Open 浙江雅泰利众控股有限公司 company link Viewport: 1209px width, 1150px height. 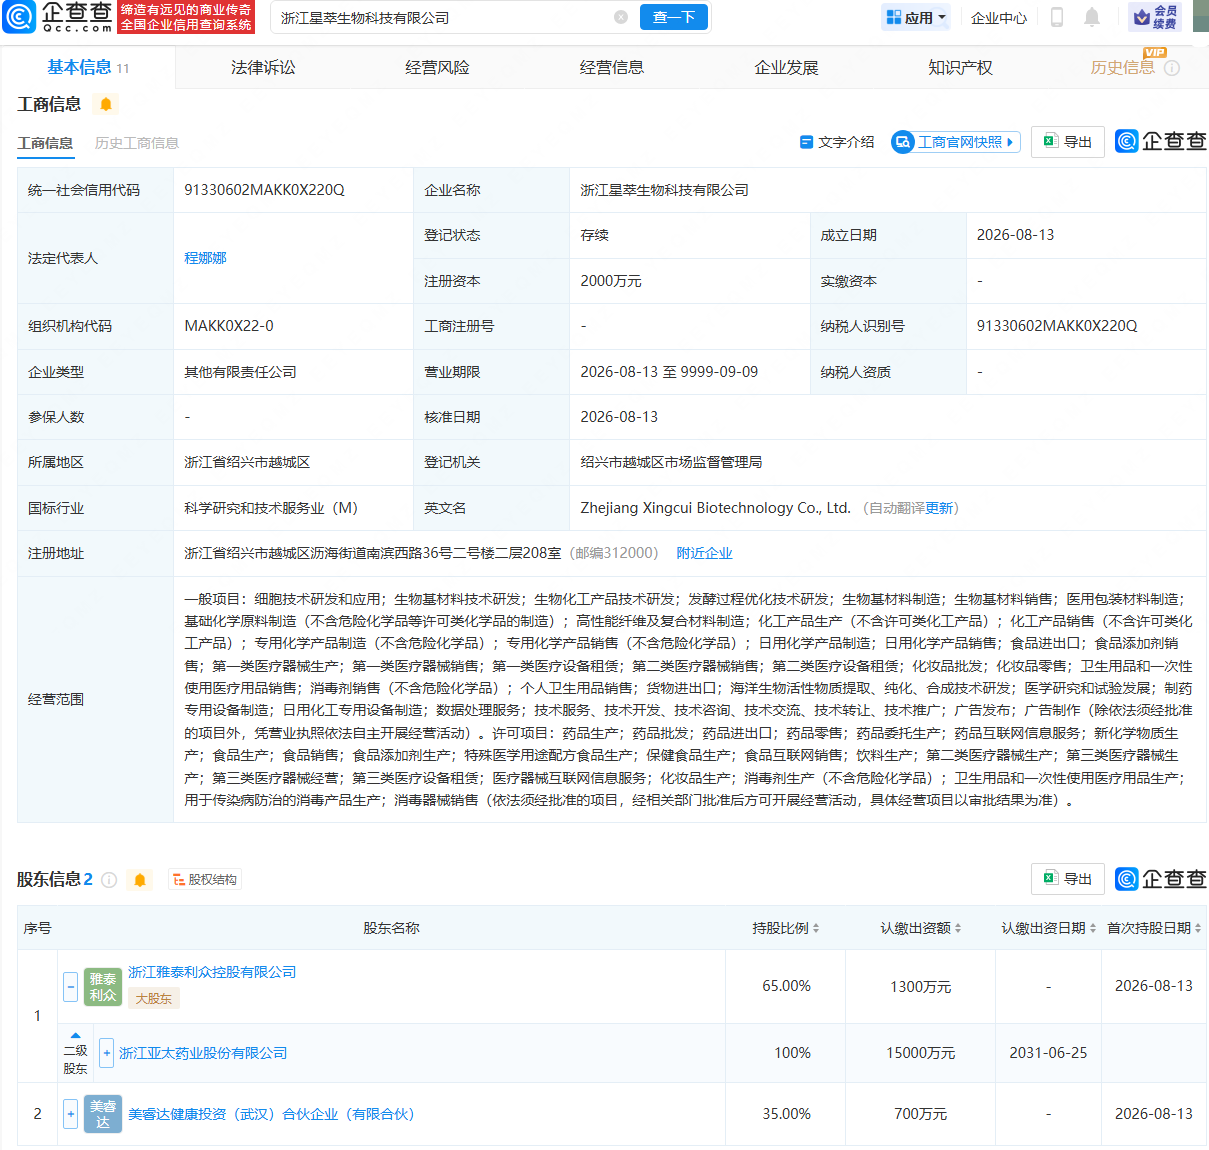(x=212, y=972)
